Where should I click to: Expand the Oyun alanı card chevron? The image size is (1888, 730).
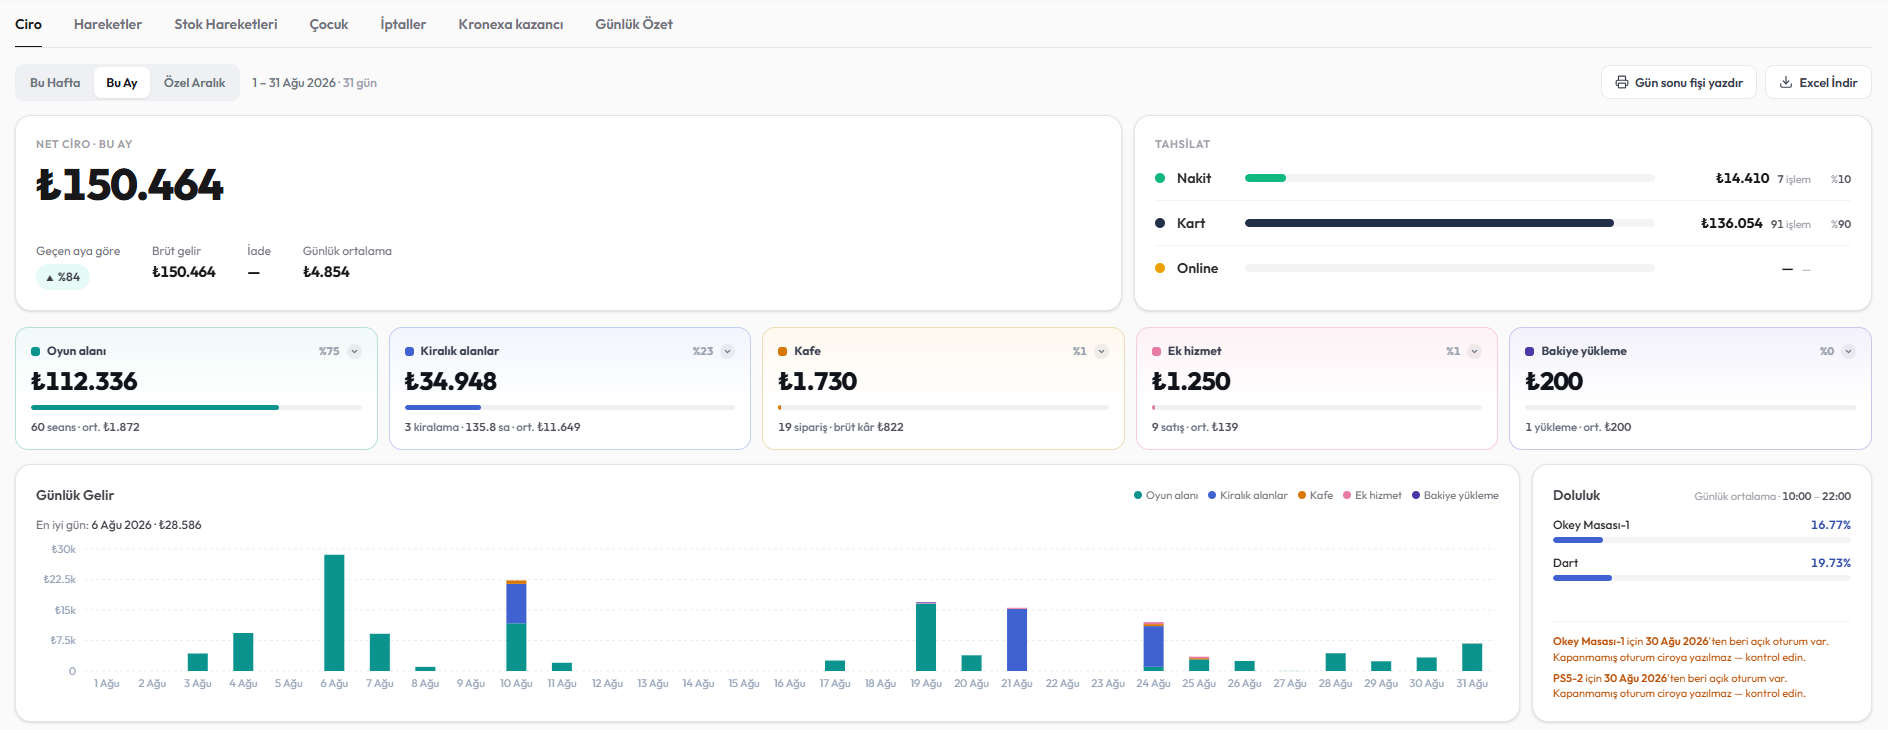pos(354,351)
